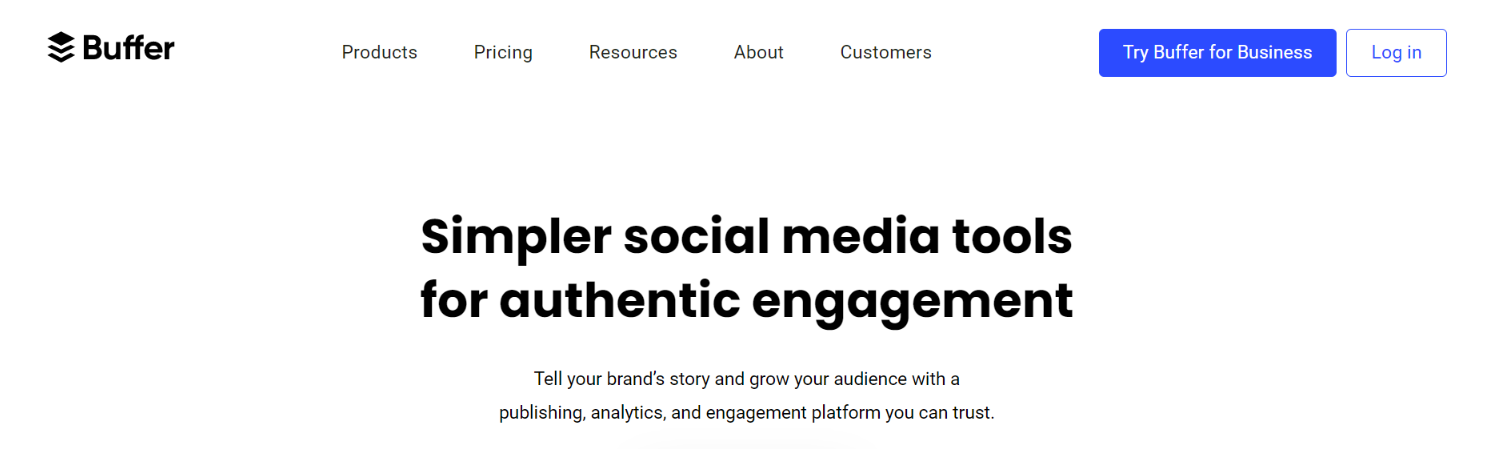Click the Buffer stacked-layers logo icon
The height and width of the screenshot is (449, 1499).
click(x=61, y=47)
